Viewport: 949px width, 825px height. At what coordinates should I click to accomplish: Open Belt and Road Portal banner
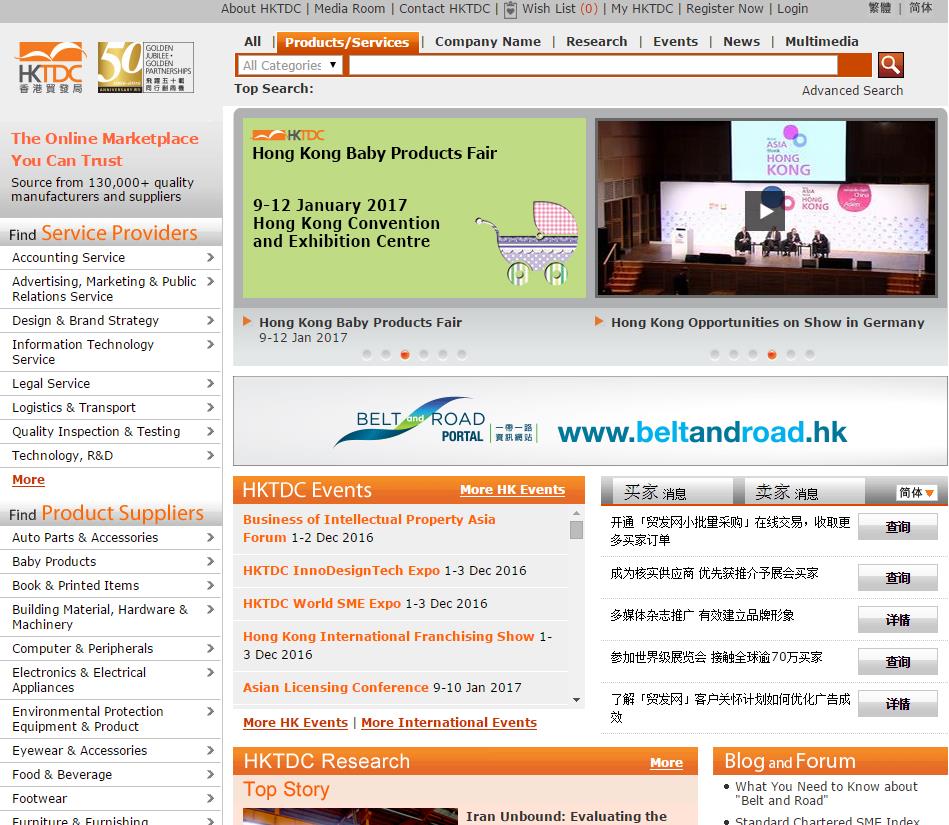coord(590,421)
